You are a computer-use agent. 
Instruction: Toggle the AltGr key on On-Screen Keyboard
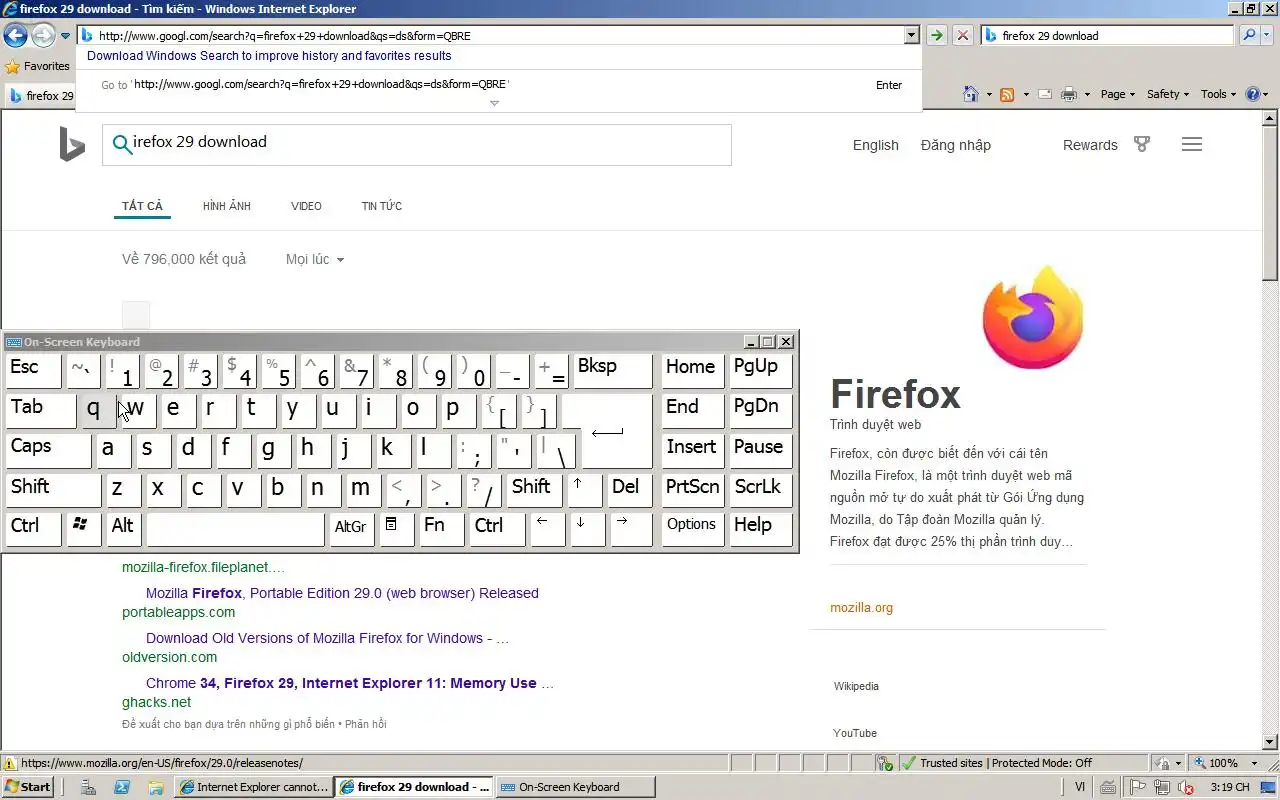pos(351,529)
